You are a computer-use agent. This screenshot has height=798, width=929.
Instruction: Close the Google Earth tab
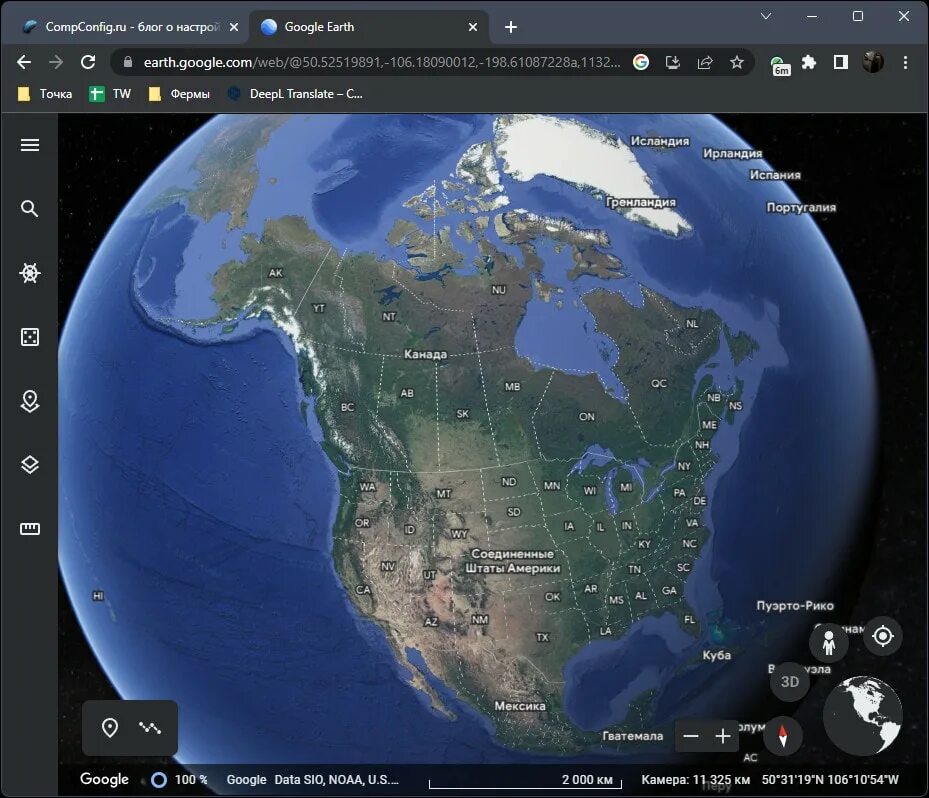473,27
